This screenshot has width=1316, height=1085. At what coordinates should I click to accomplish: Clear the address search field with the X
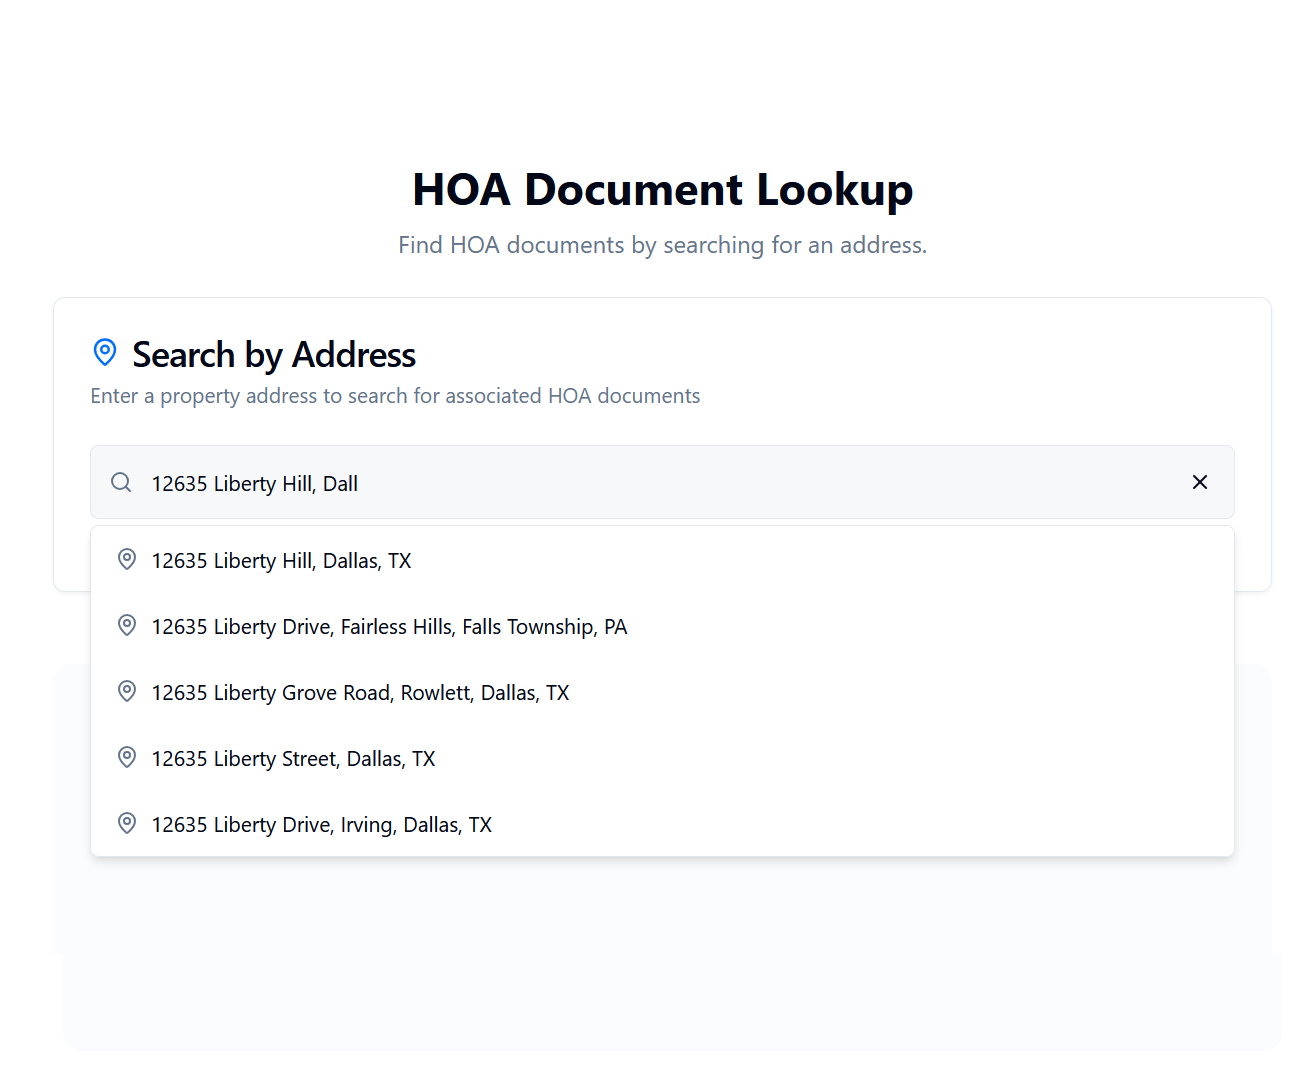pyautogui.click(x=1200, y=482)
